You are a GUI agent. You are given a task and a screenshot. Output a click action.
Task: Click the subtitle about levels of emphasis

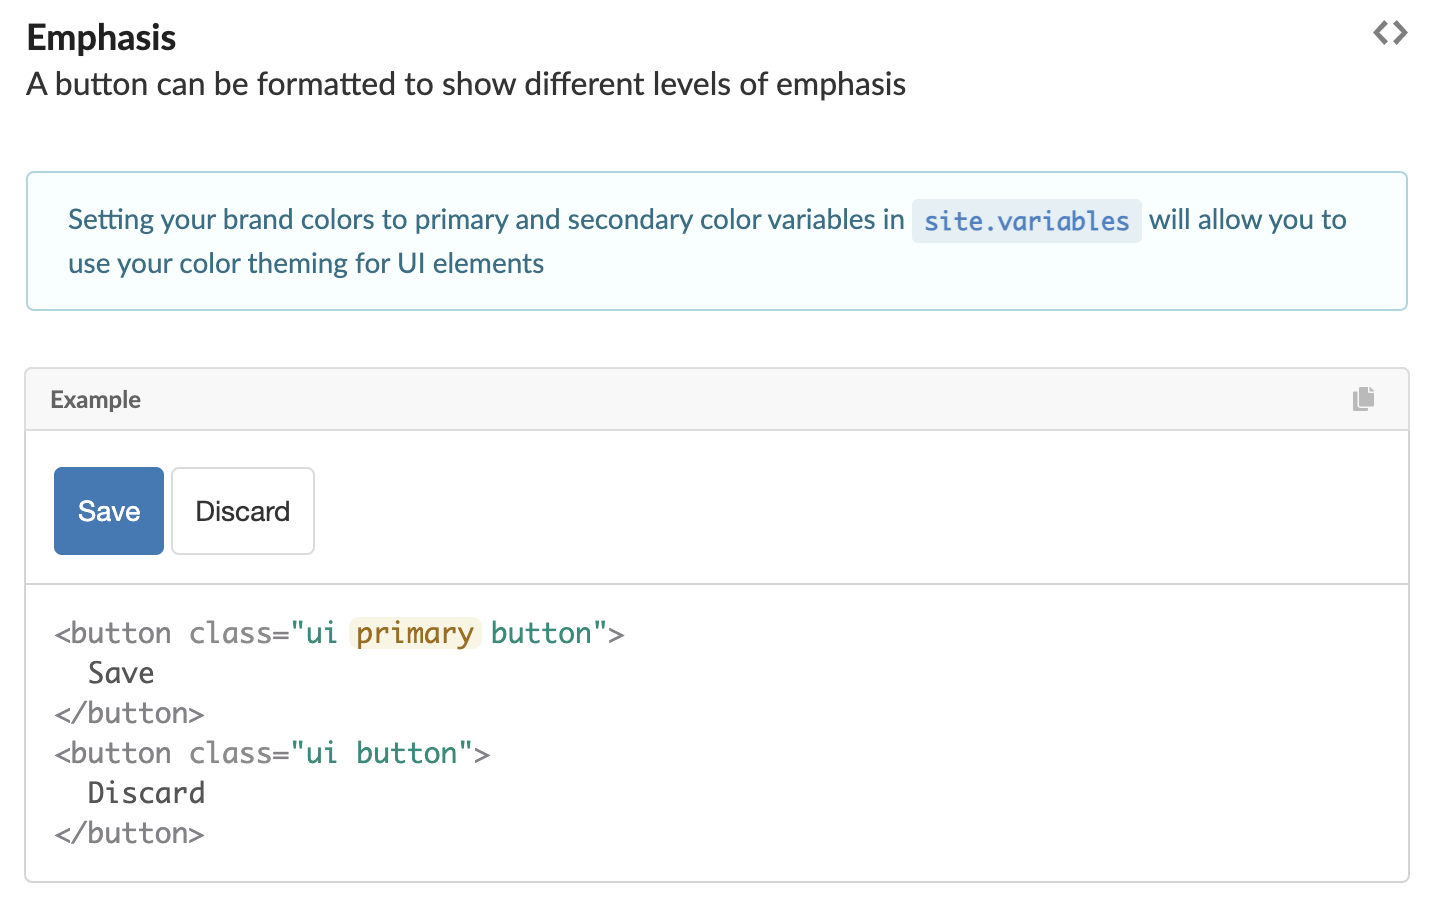click(x=466, y=84)
